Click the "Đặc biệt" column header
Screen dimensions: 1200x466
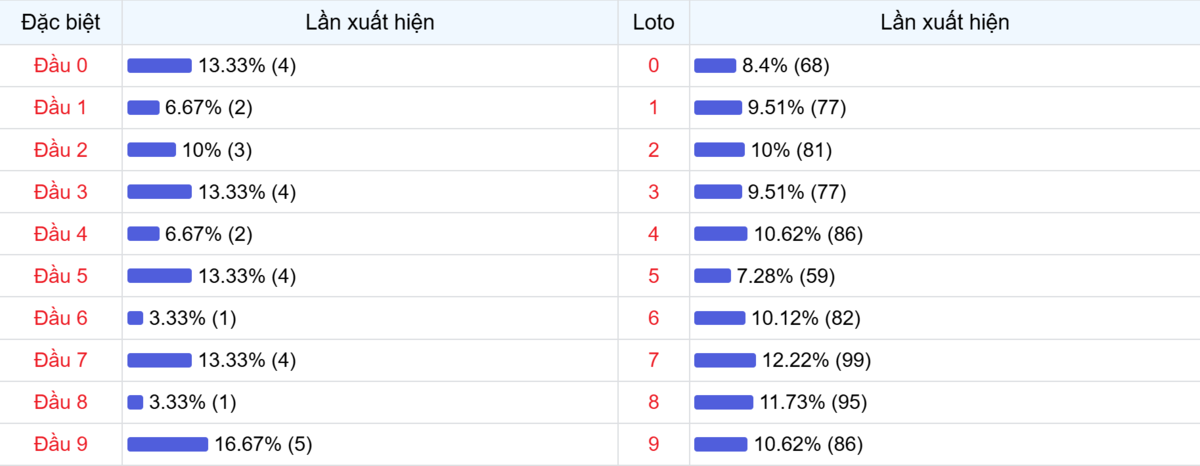click(61, 22)
